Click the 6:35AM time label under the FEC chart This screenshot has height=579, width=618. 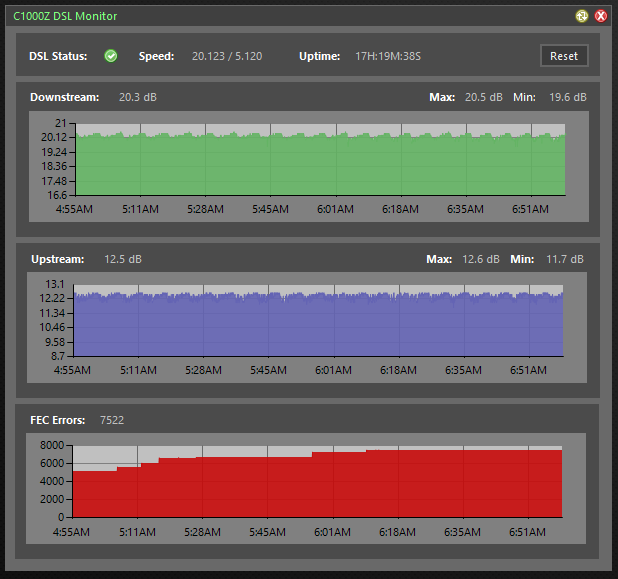click(462, 532)
